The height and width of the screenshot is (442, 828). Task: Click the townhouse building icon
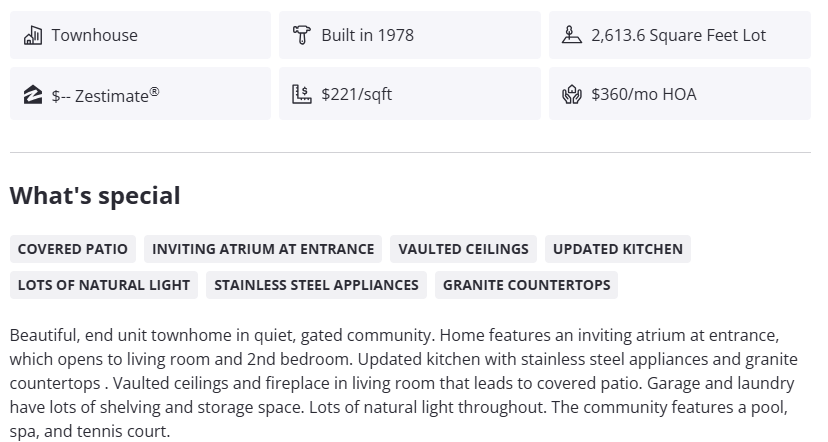pos(32,35)
